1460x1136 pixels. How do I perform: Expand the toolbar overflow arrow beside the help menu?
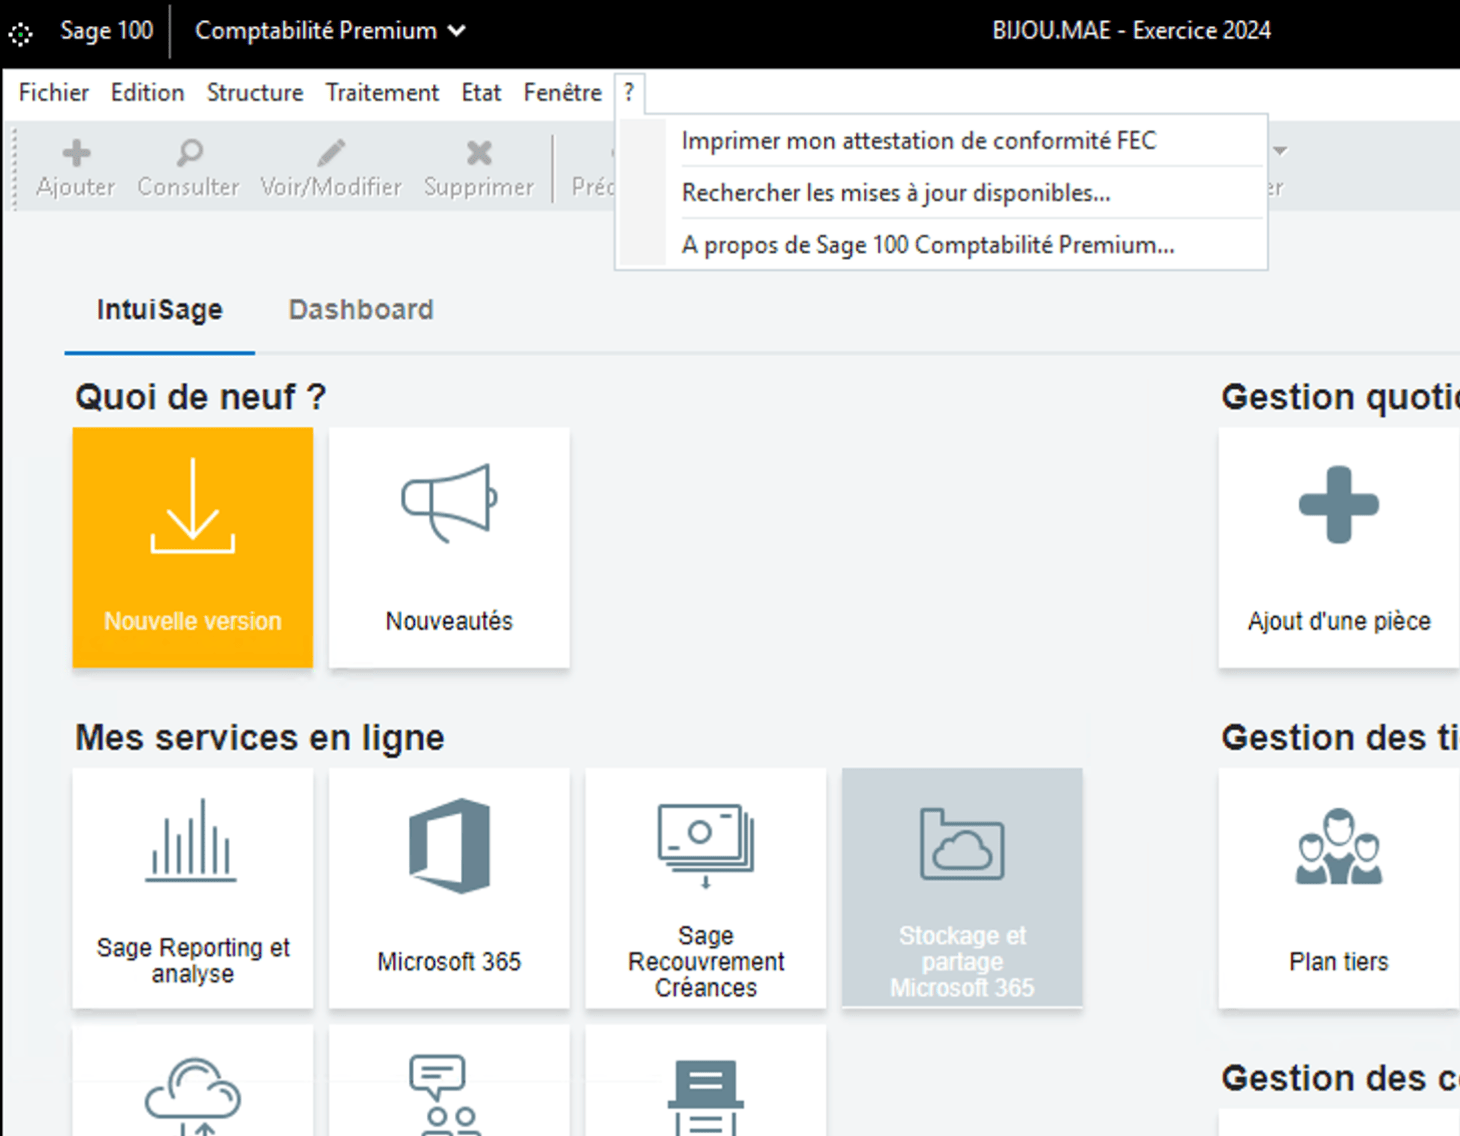[x=1280, y=151]
